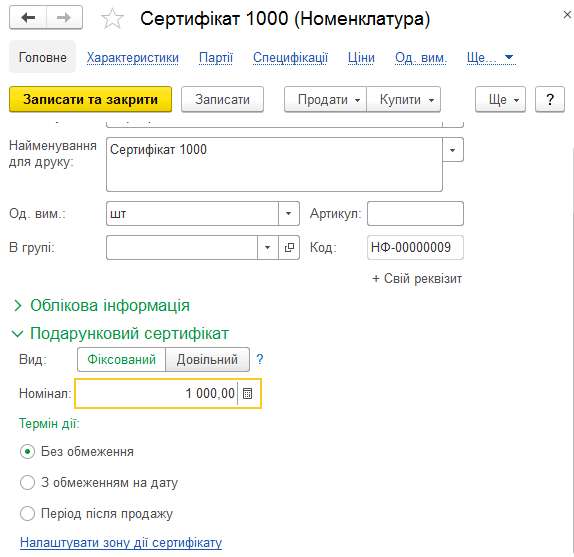Open the Купити dropdown button
The image size is (574, 557).
[x=403, y=99]
